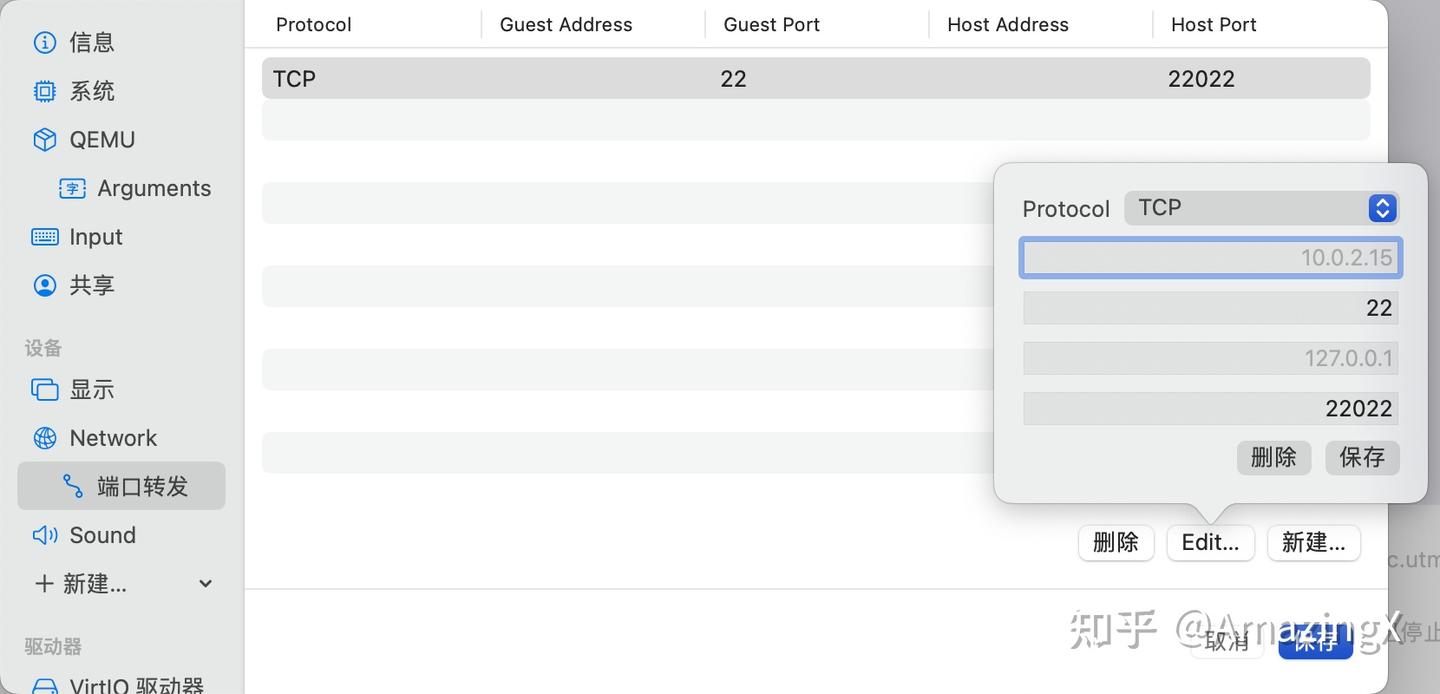
Task: Click the 信息 info icon in sidebar
Action: 45,42
